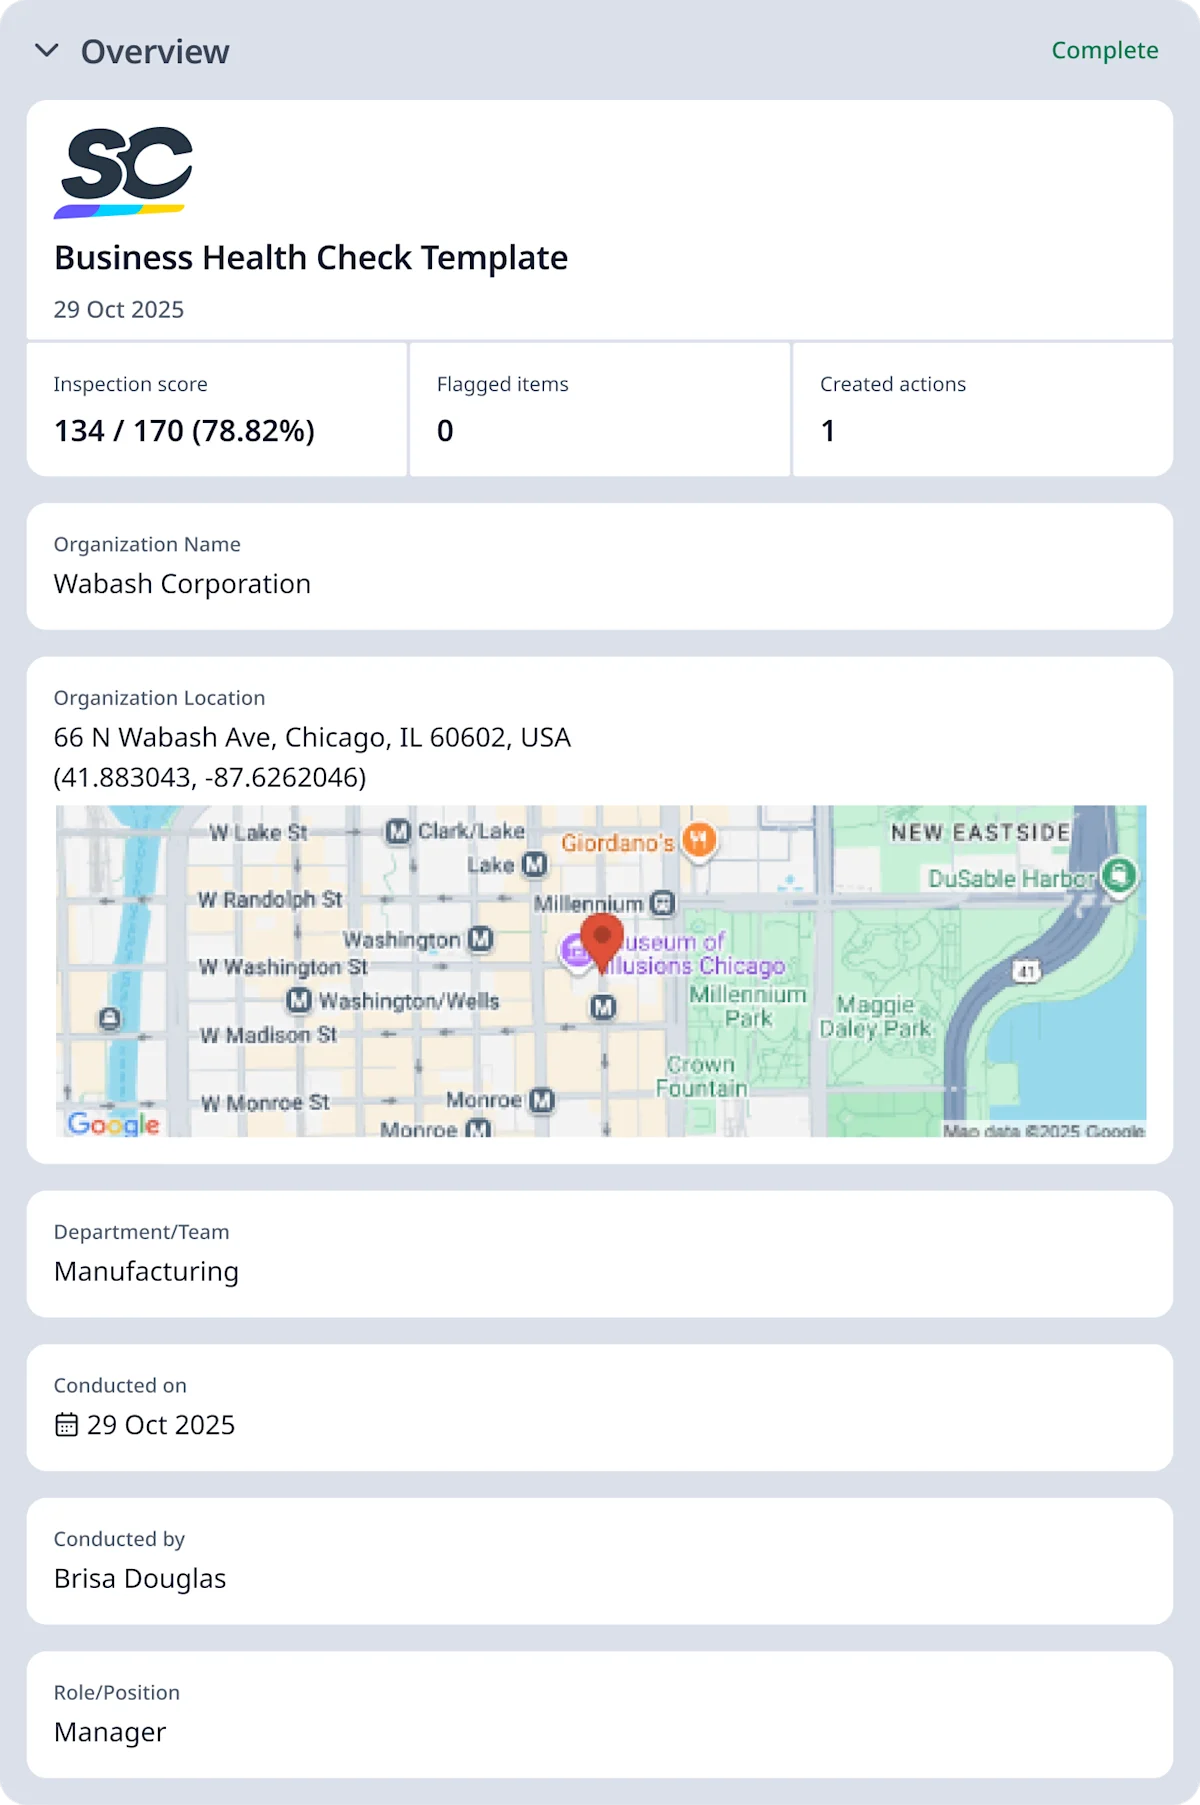Click the Organization Name field Wabash Corporation
The width and height of the screenshot is (1200, 1805).
pyautogui.click(x=182, y=584)
